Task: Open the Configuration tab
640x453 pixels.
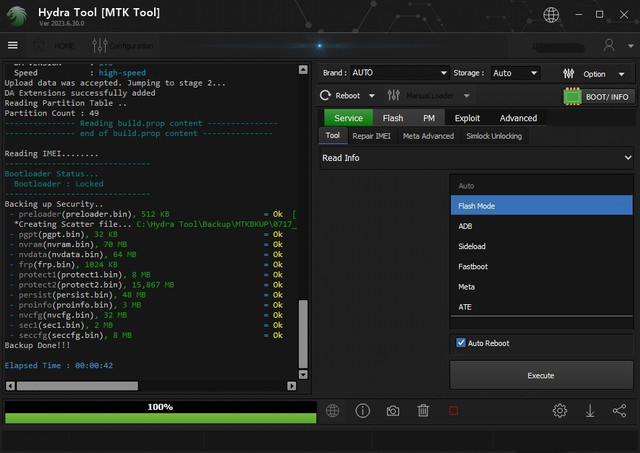Action: pyautogui.click(x=122, y=45)
